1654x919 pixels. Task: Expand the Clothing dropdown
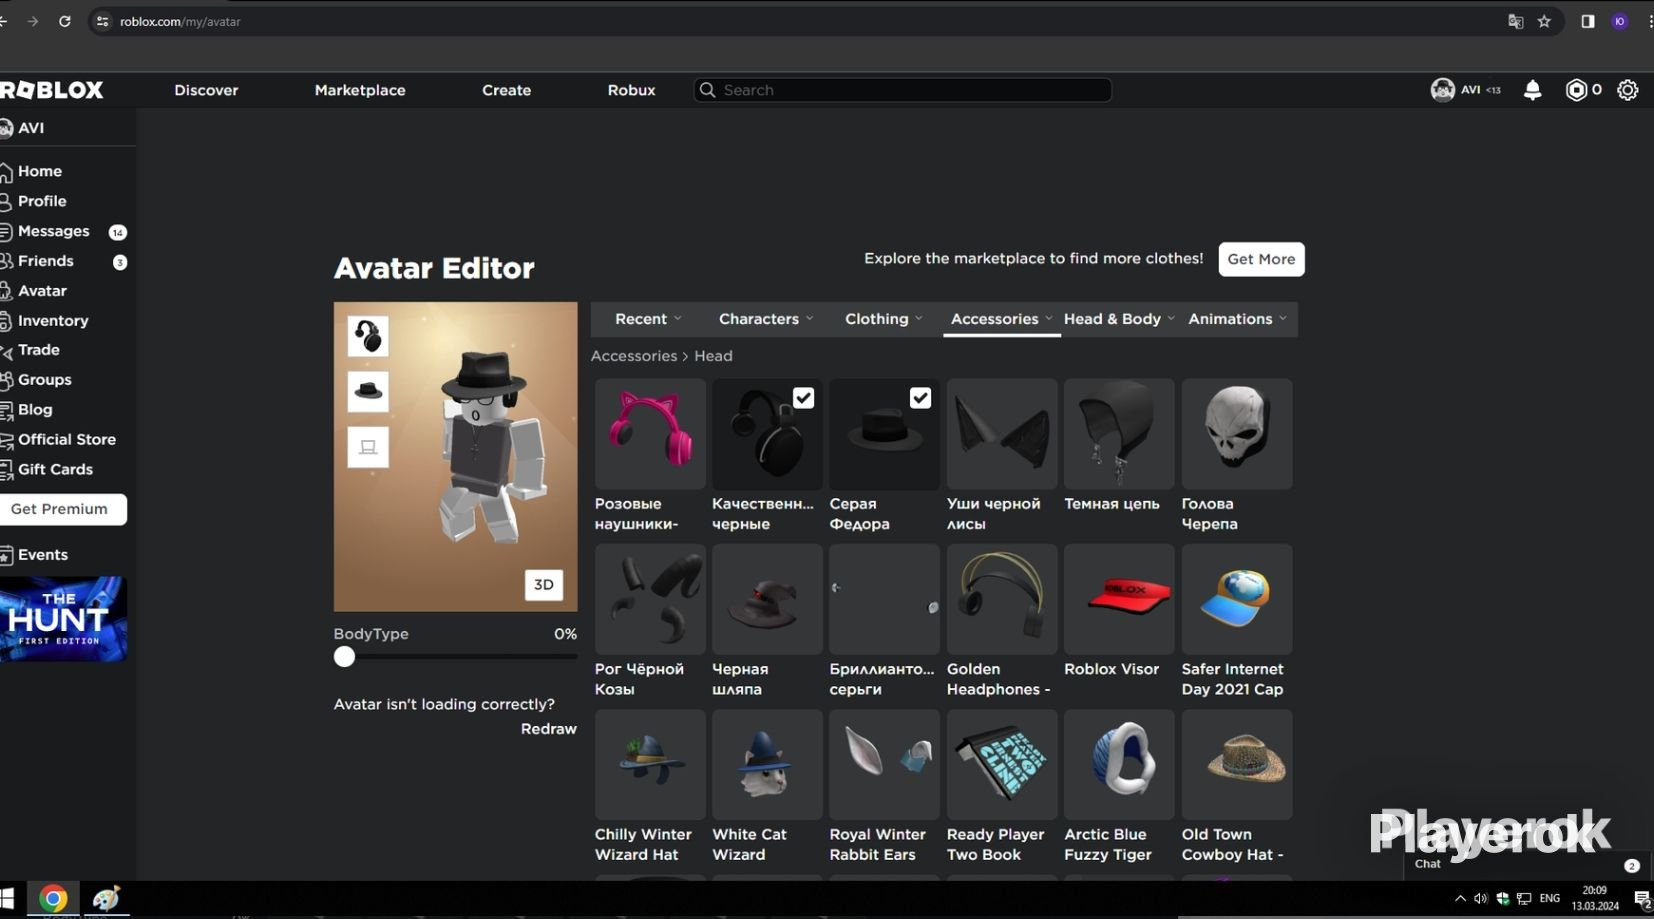(884, 319)
